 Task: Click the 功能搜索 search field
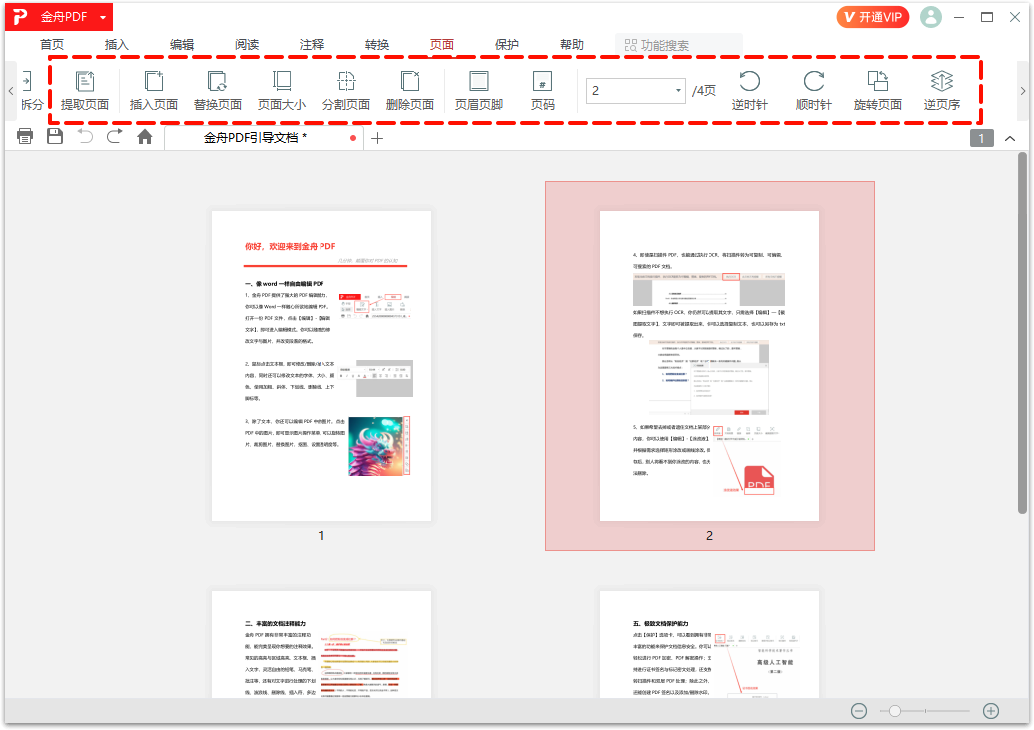tap(679, 45)
